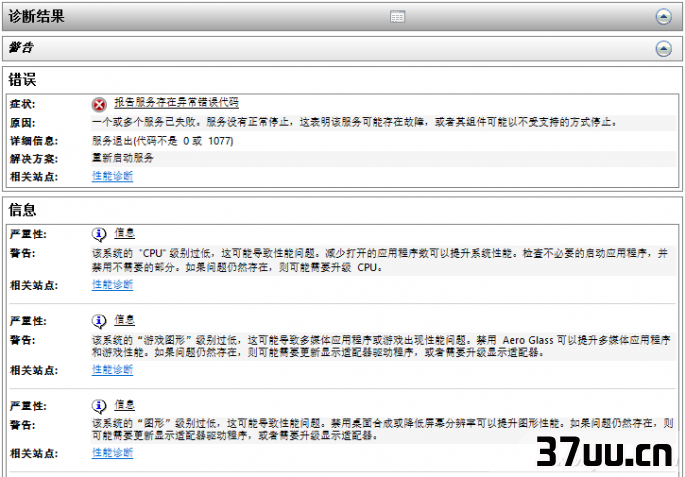The image size is (685, 477).
Task: Select the 错误 section heading
Action: [22, 80]
